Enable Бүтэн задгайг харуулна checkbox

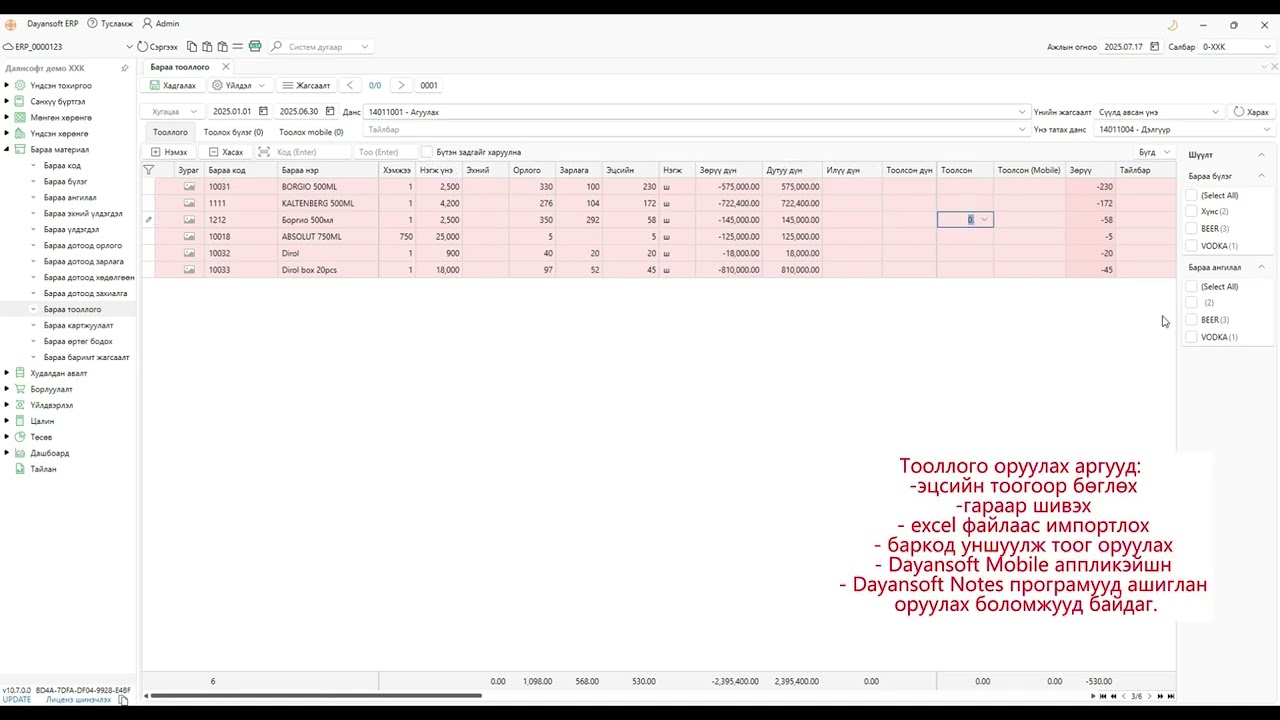point(427,152)
